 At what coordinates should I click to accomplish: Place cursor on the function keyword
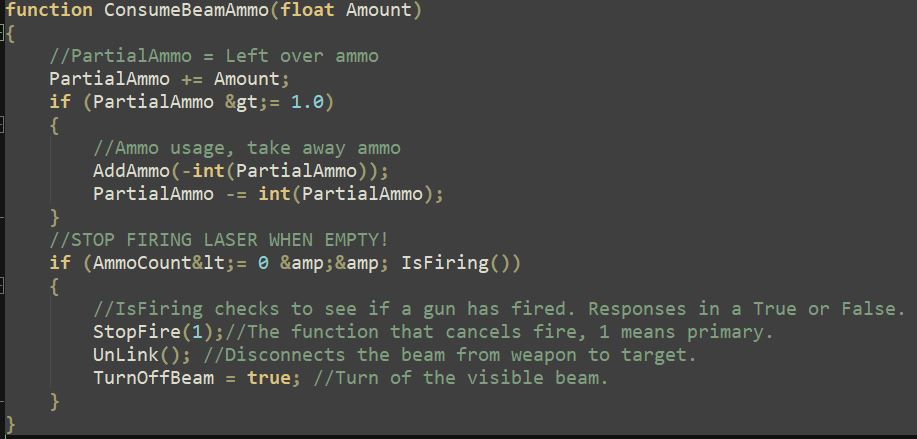[49, 10]
